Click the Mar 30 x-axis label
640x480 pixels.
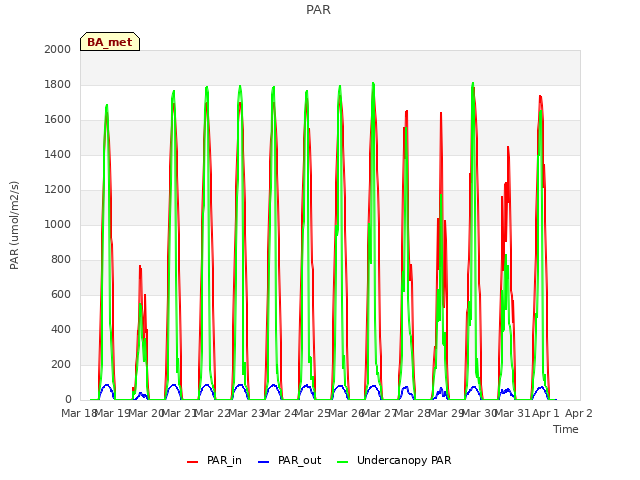coord(479,413)
